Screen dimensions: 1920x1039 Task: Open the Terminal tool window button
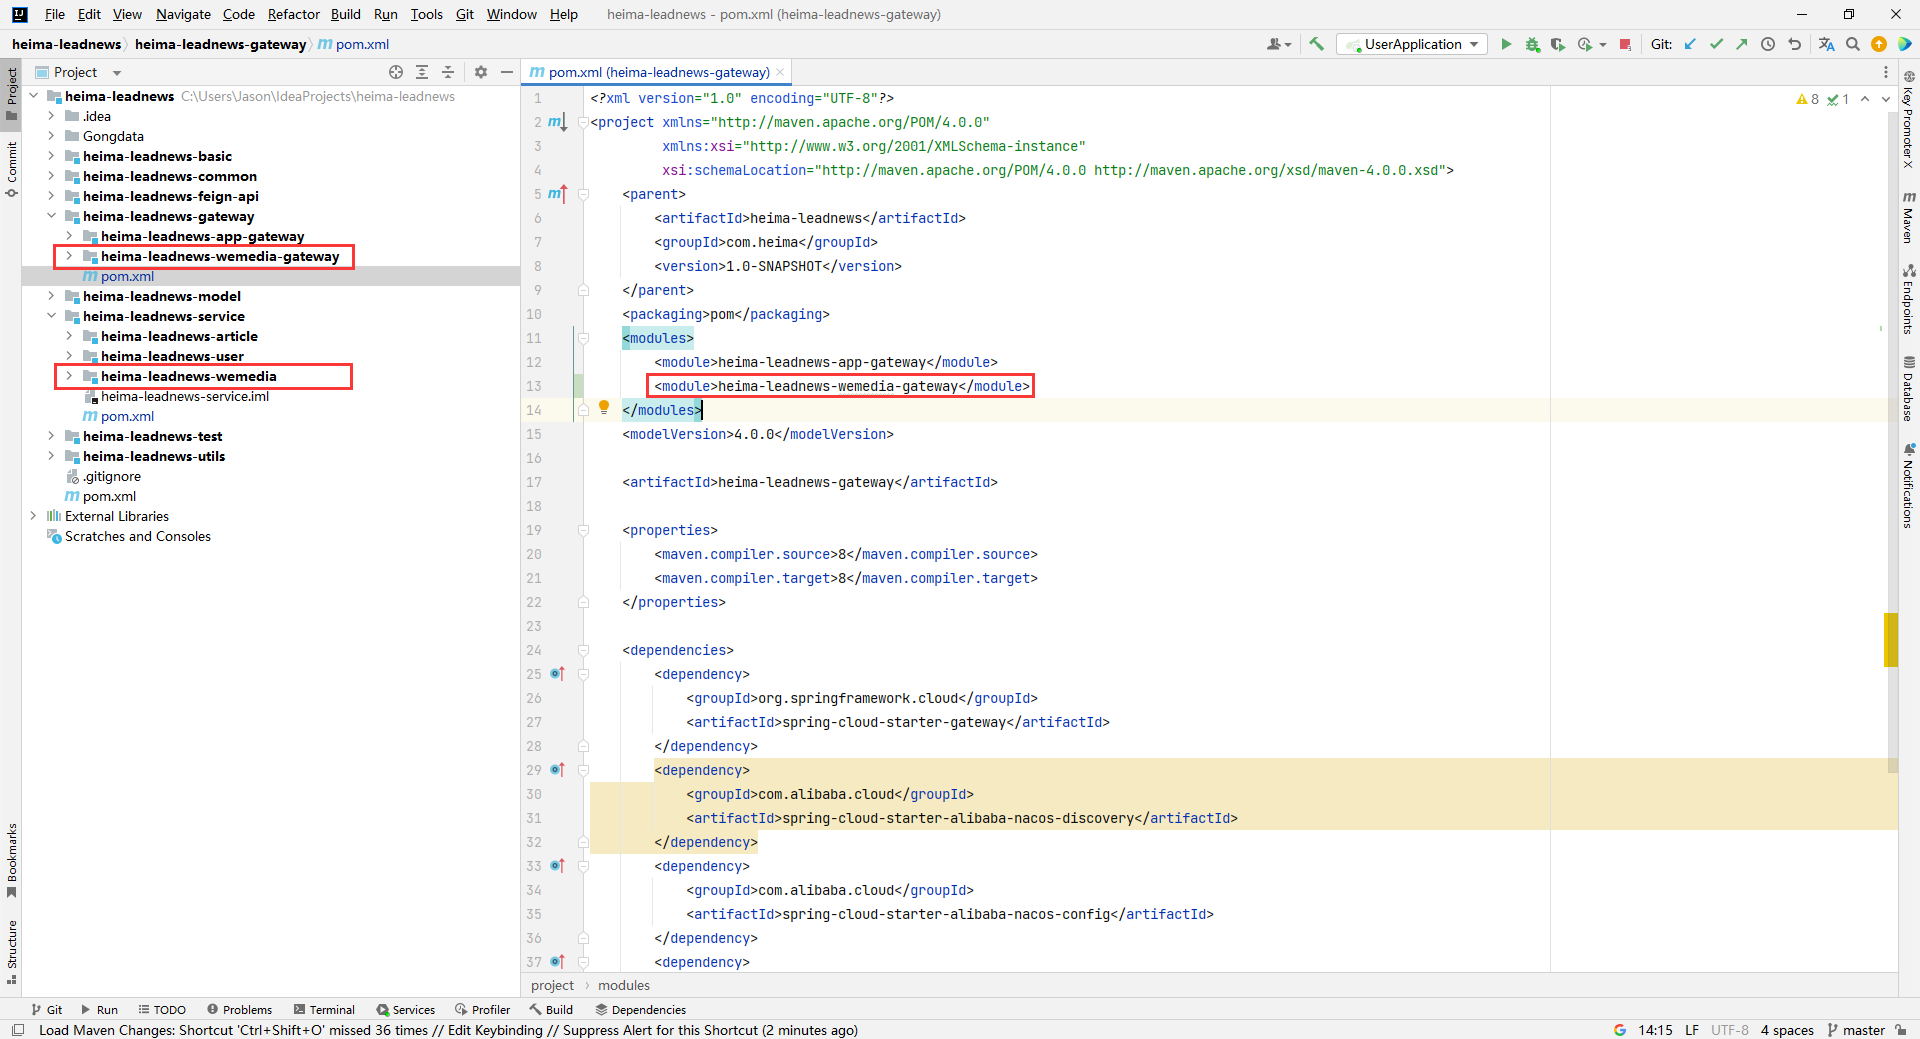coord(324,1010)
